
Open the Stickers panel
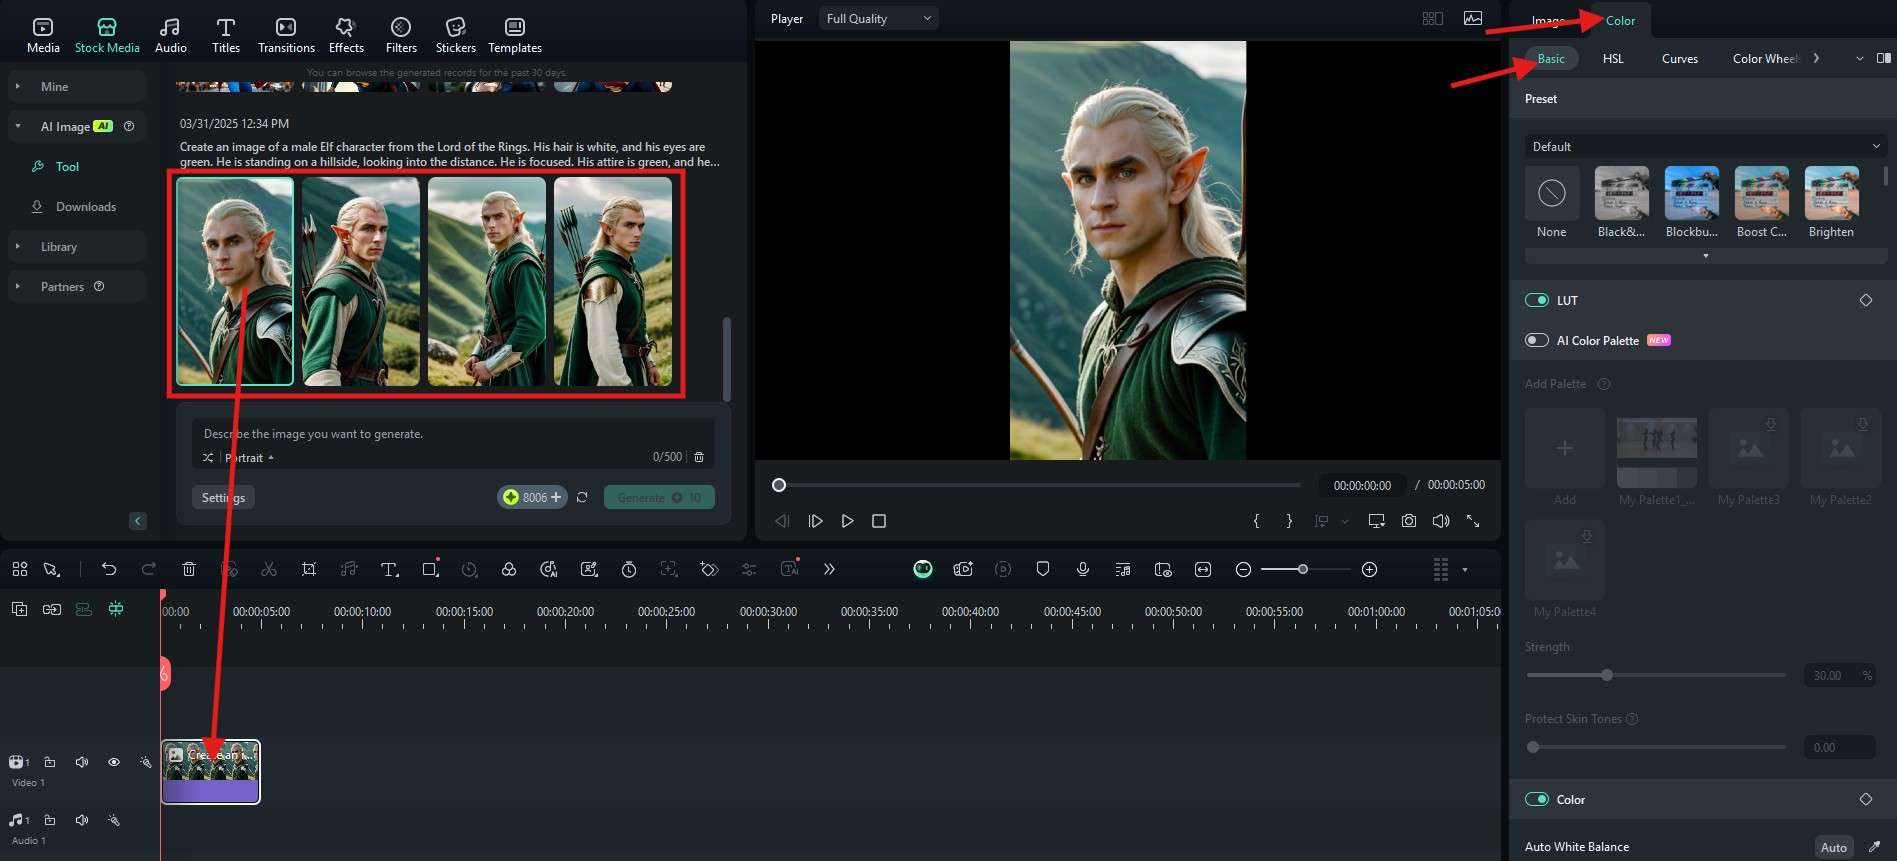tap(456, 35)
